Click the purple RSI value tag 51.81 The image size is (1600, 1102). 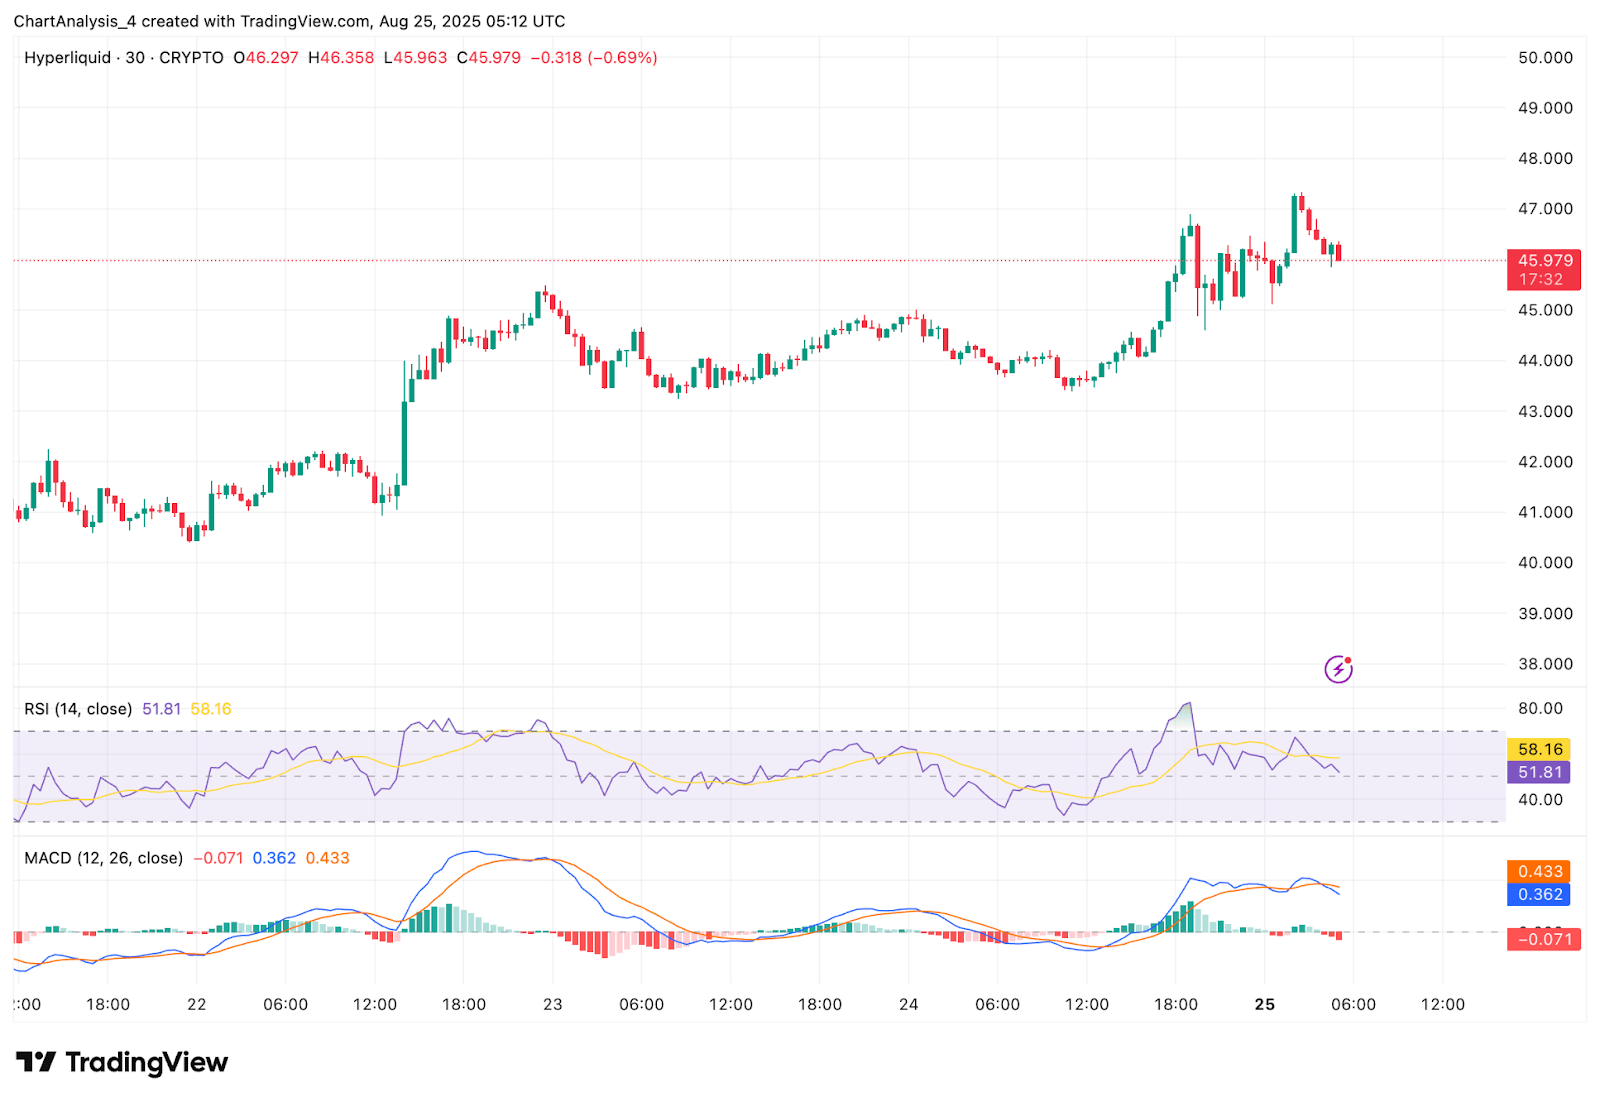point(1539,772)
